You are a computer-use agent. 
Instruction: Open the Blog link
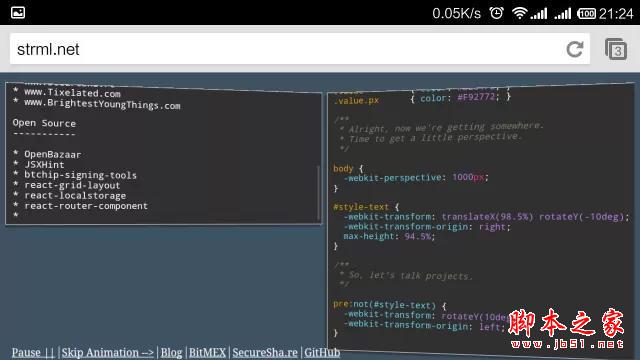click(171, 352)
